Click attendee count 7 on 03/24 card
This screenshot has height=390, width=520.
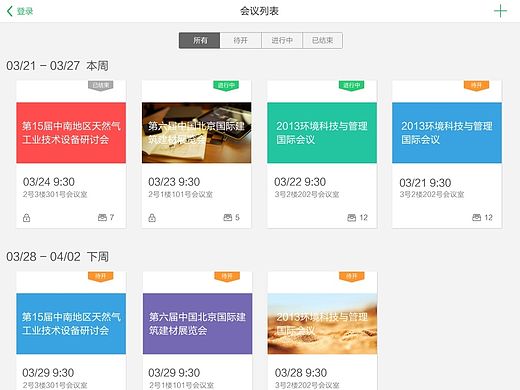point(112,217)
